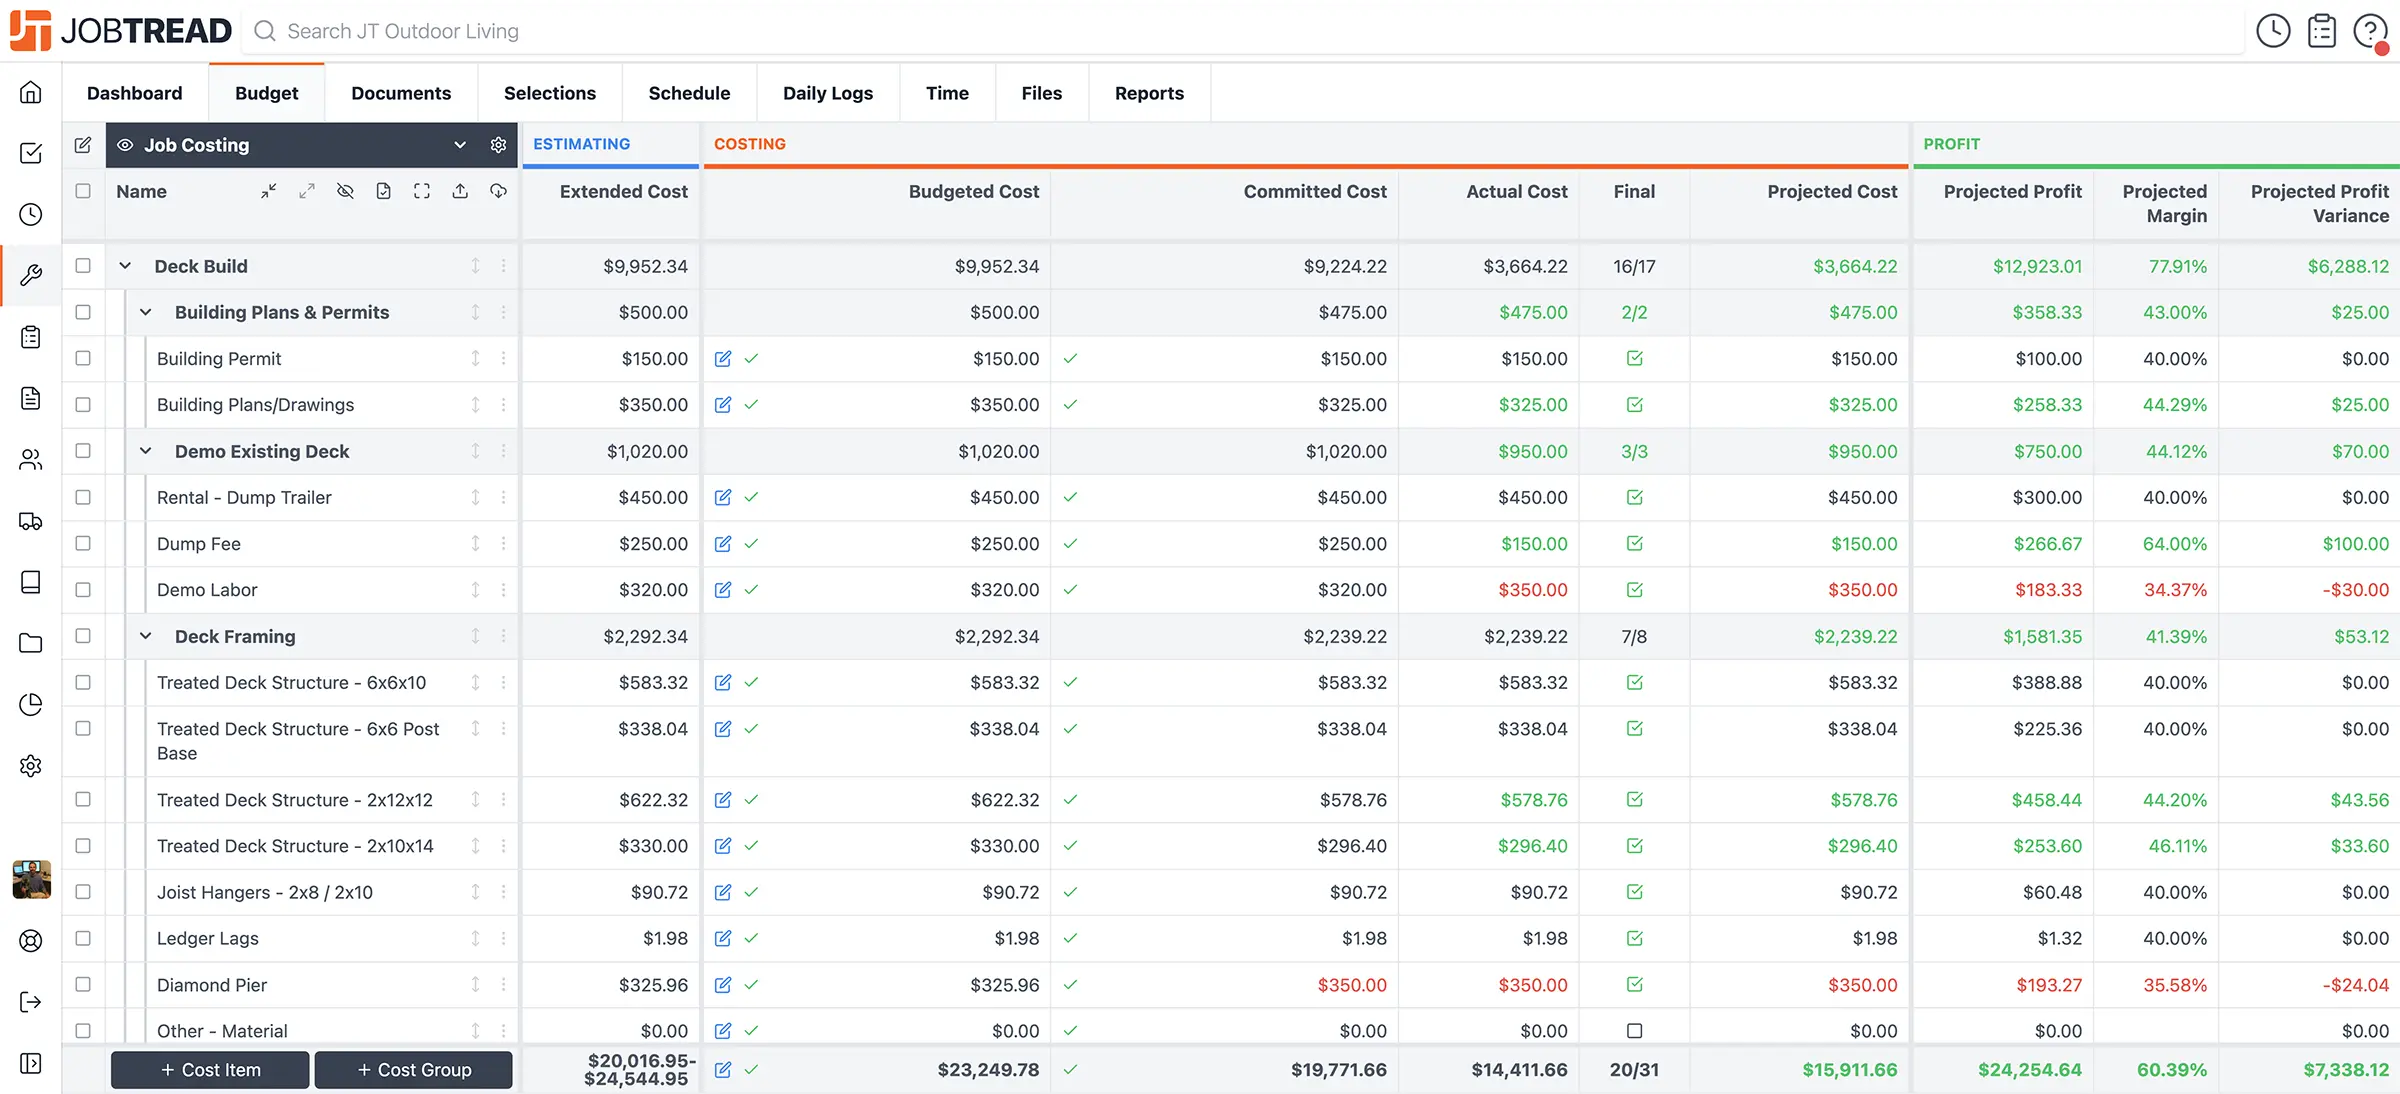Click the + Cost Group button

[414, 1070]
